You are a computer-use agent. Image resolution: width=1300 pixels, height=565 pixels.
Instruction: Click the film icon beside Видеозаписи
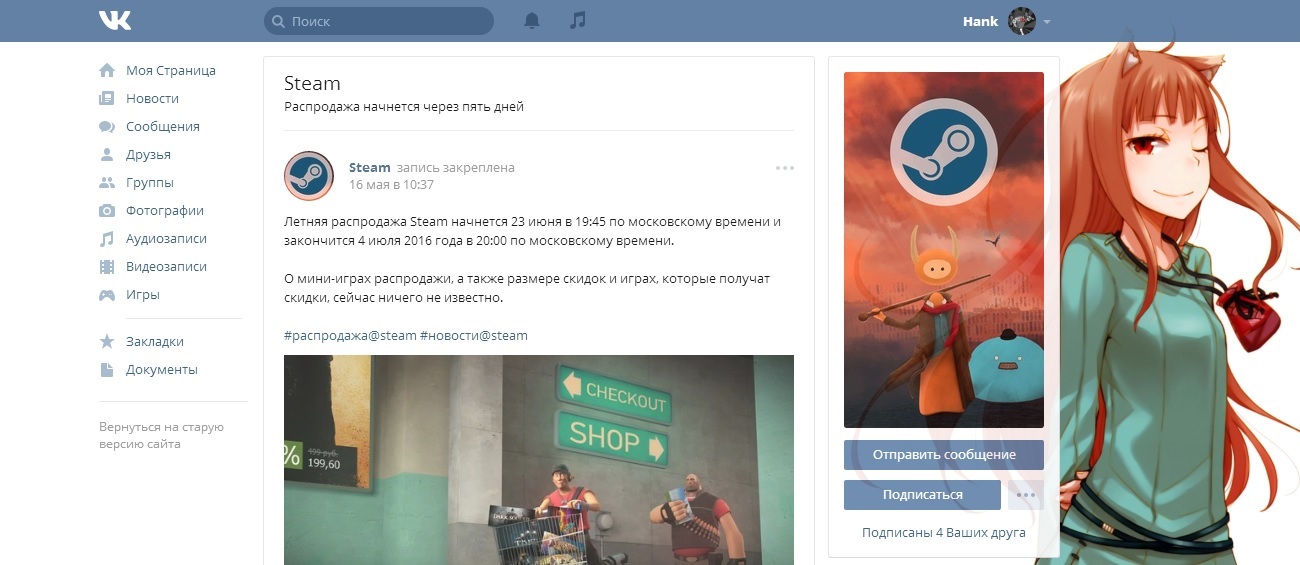click(107, 266)
